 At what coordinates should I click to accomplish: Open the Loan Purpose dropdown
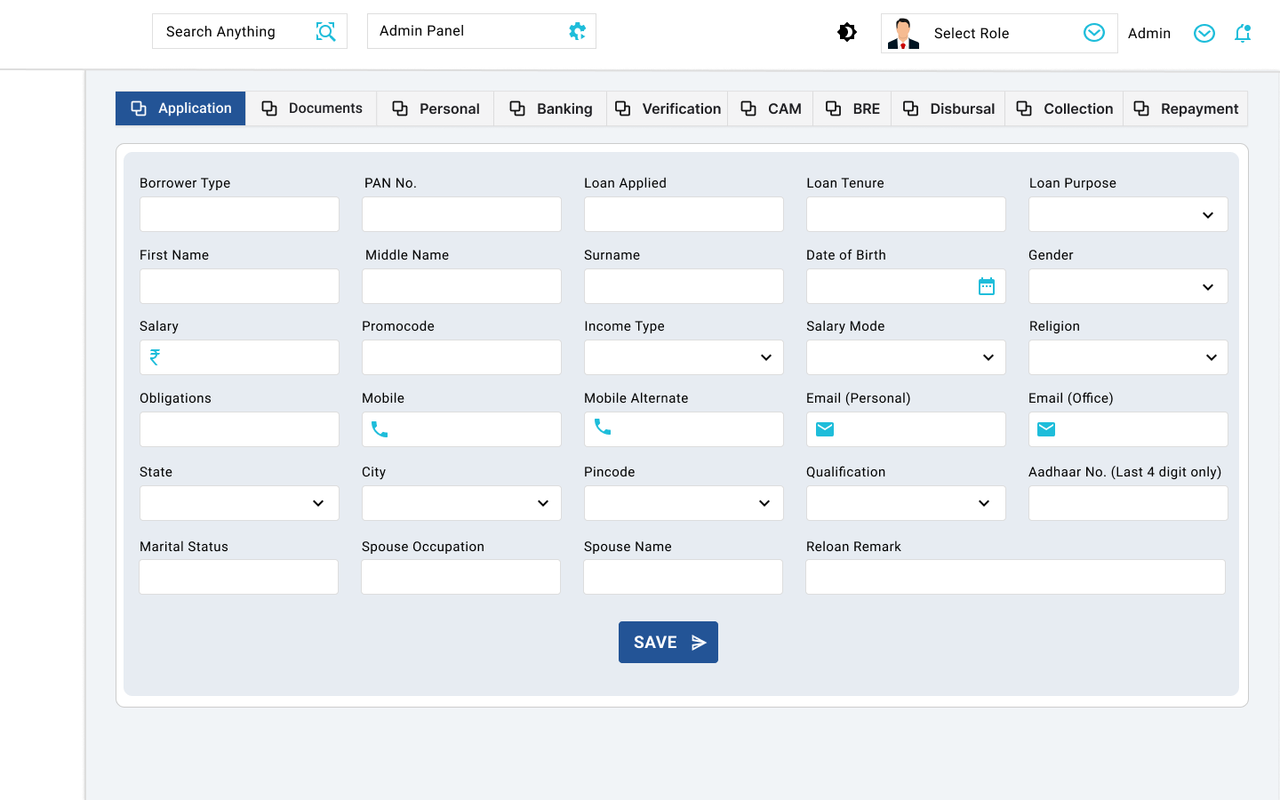click(1209, 214)
